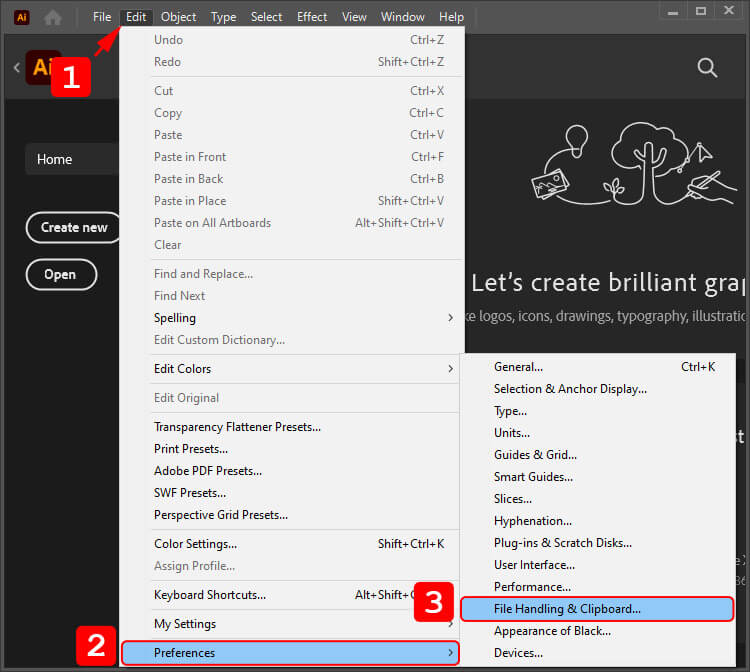
Task: Open the Type menu
Action: [223, 17]
